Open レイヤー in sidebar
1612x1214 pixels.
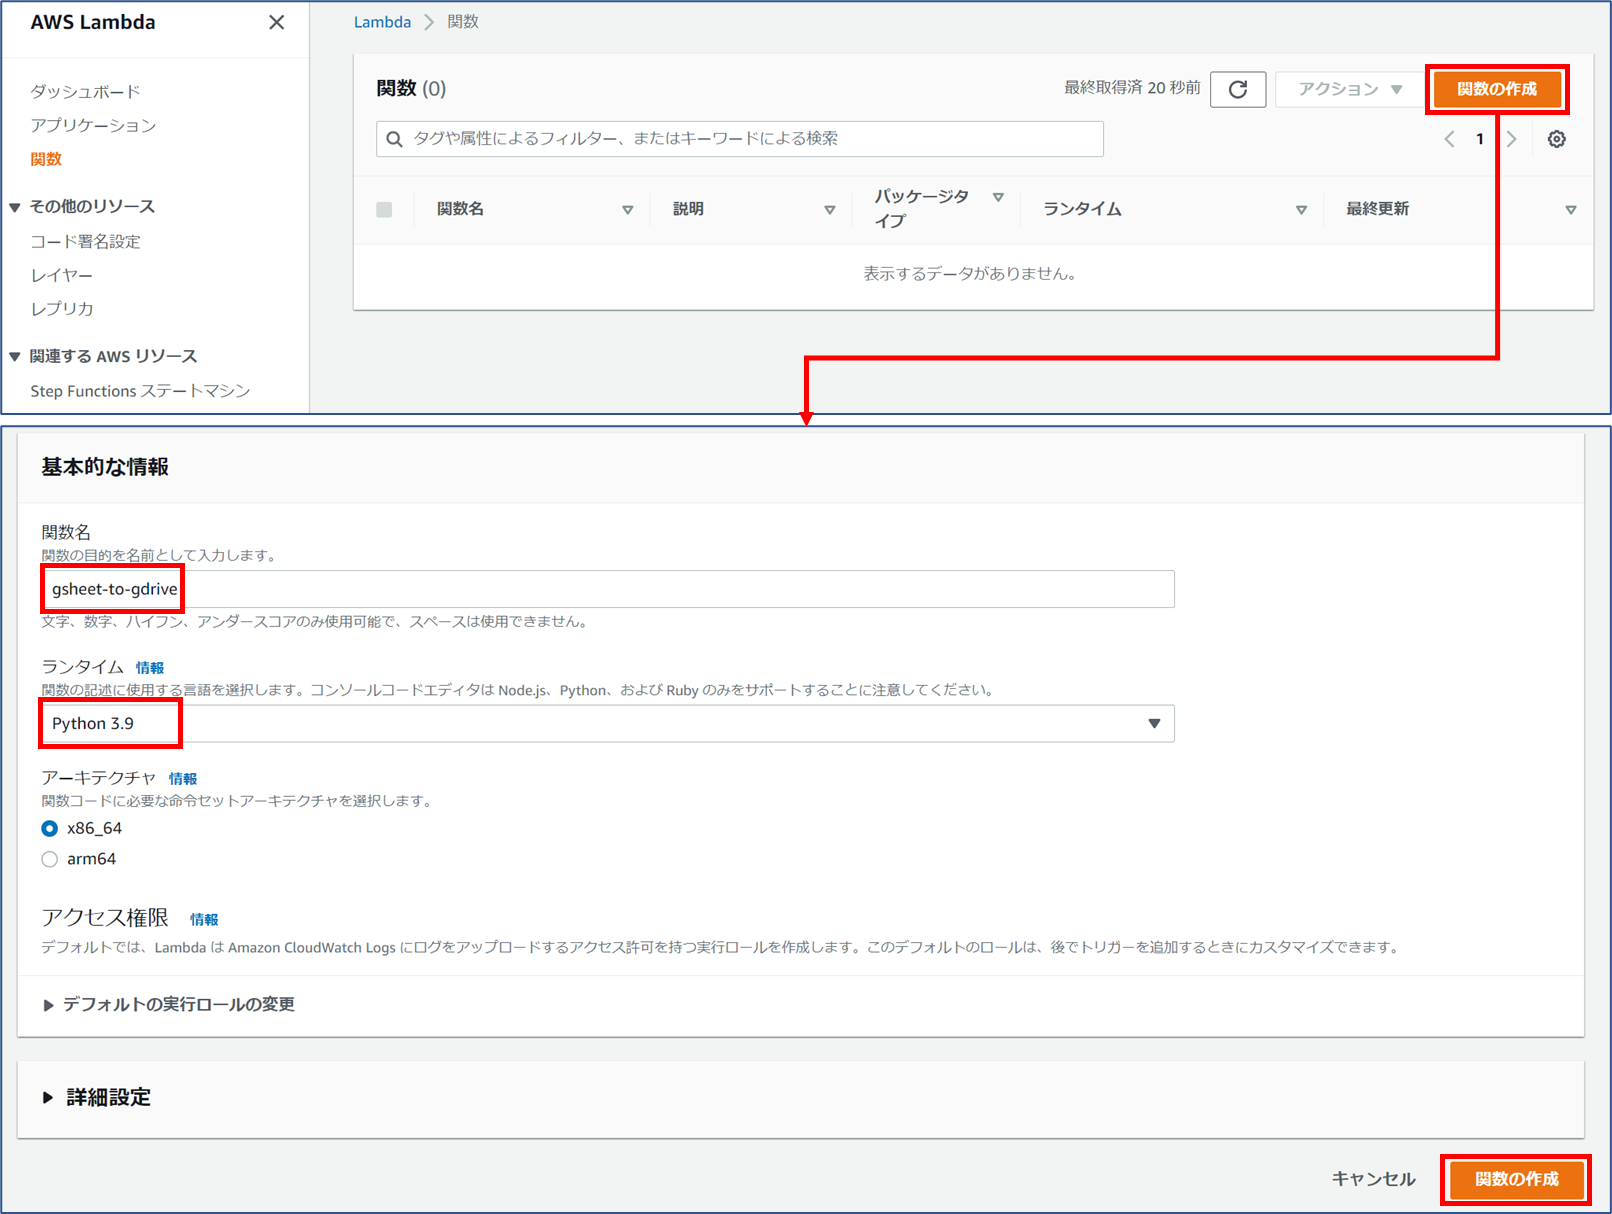(x=61, y=275)
